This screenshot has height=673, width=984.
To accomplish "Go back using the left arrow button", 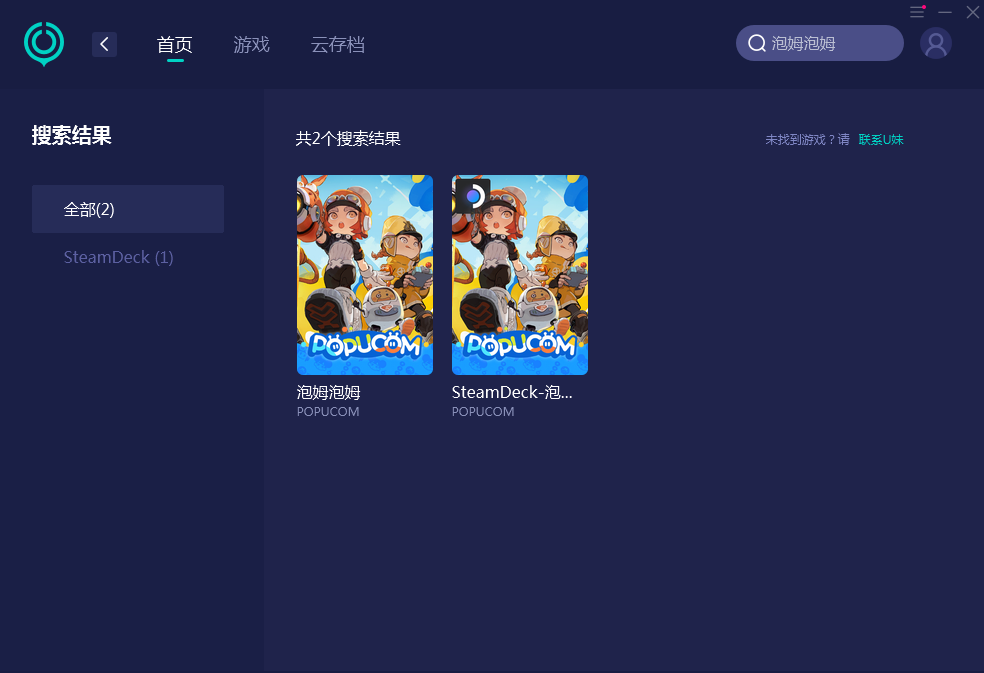I will (x=104, y=45).
